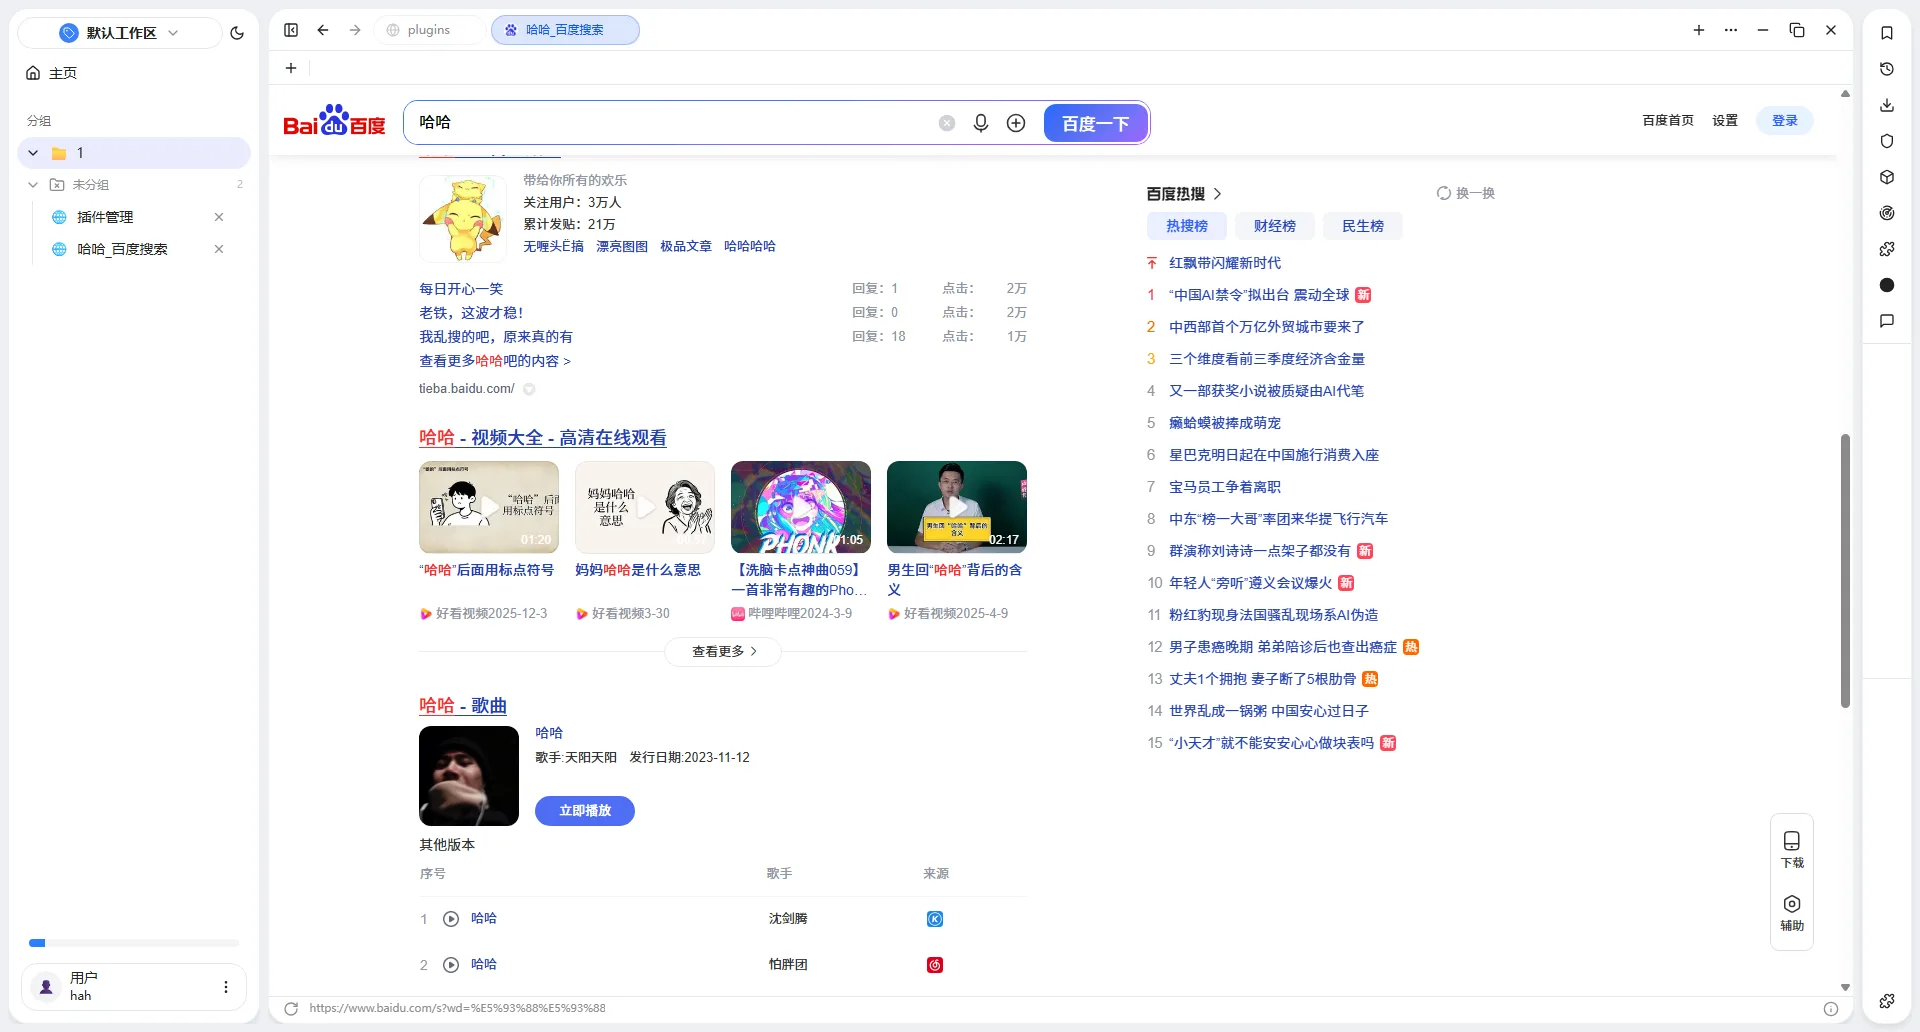Open user hah options menu
Image resolution: width=1920 pixels, height=1032 pixels.
(x=226, y=987)
